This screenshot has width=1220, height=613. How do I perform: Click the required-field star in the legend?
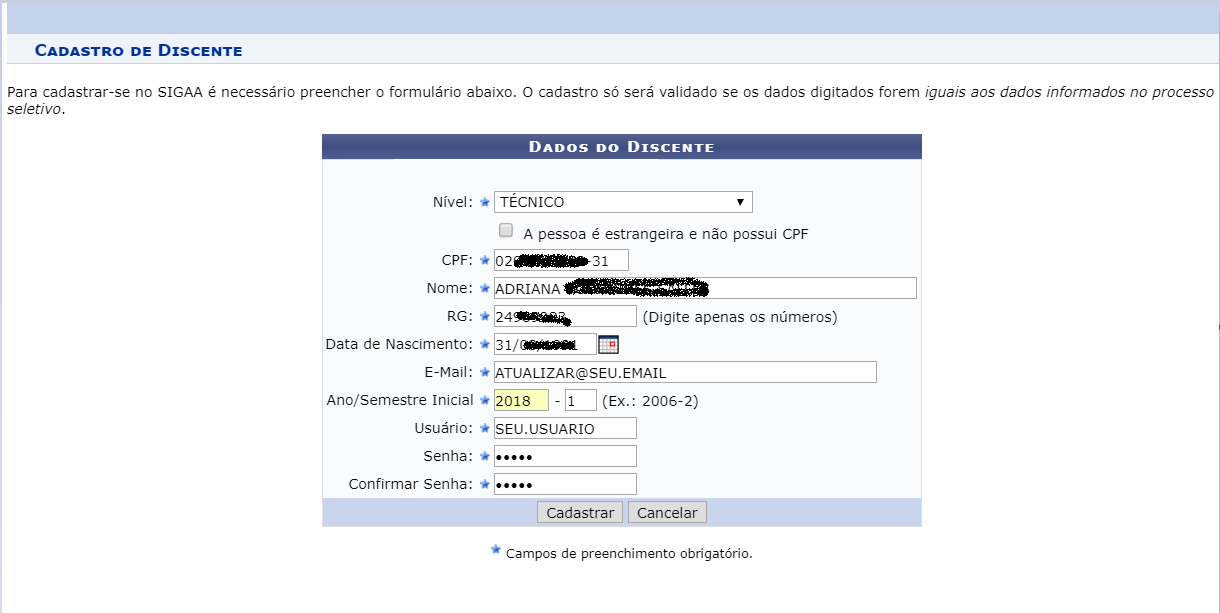(495, 550)
